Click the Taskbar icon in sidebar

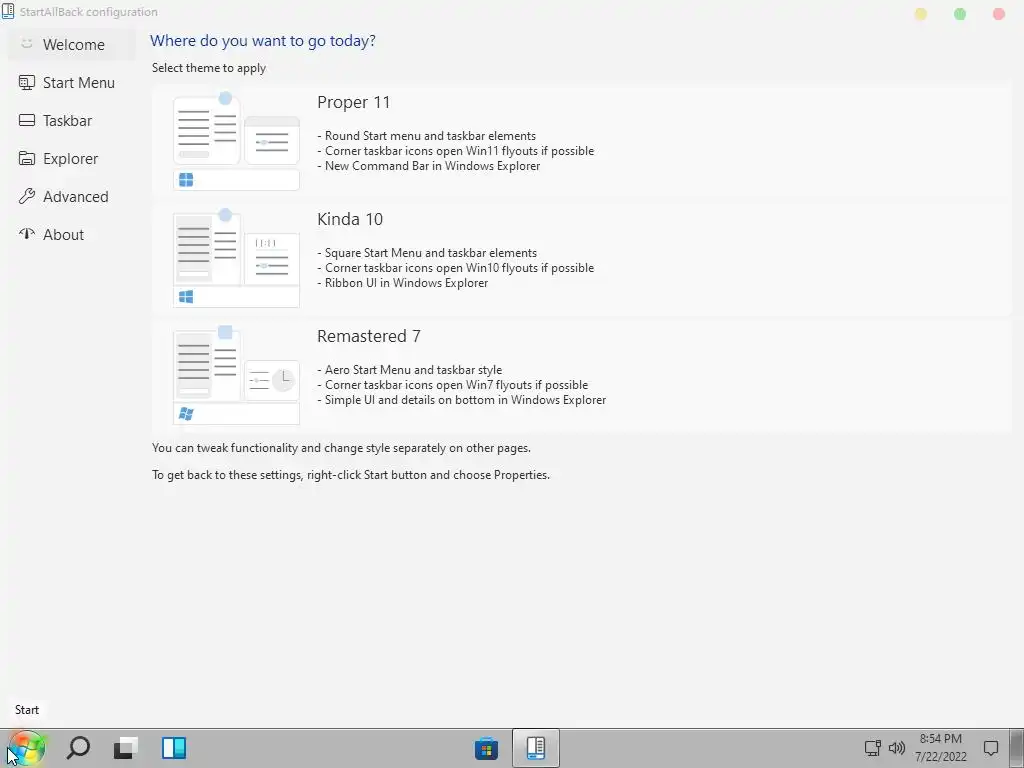(x=27, y=121)
